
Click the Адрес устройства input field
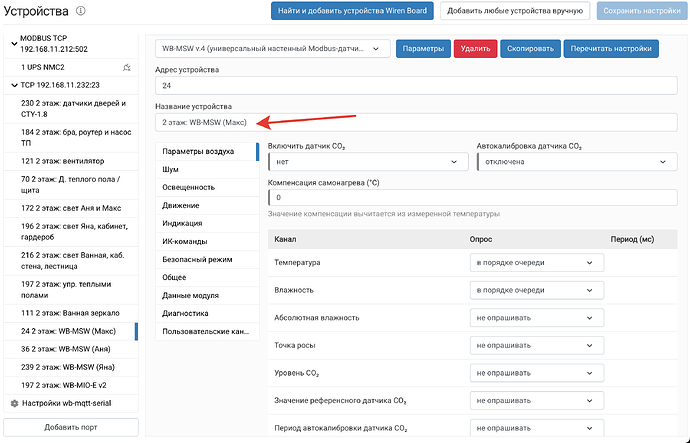[x=416, y=86]
